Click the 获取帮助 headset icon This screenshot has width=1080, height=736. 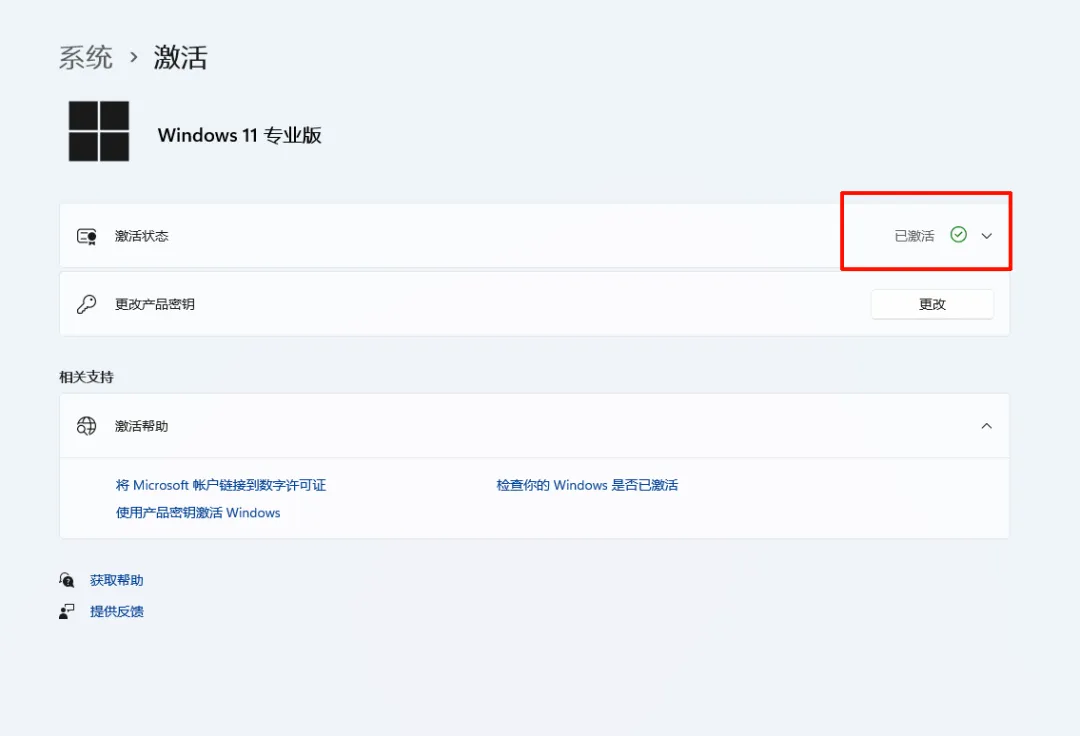click(67, 580)
